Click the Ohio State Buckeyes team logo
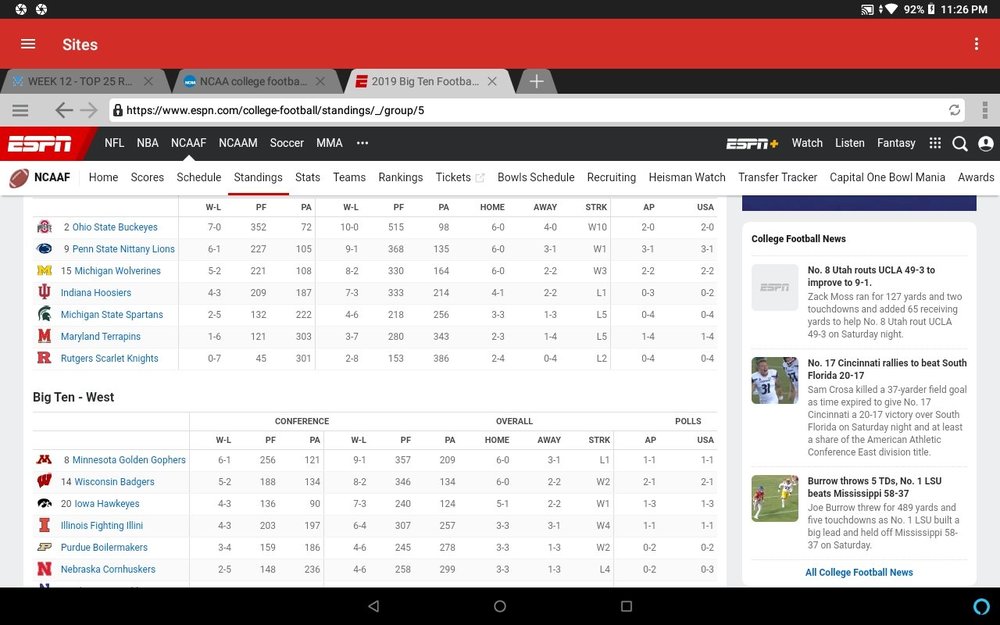The image size is (1000, 625). click(44, 226)
